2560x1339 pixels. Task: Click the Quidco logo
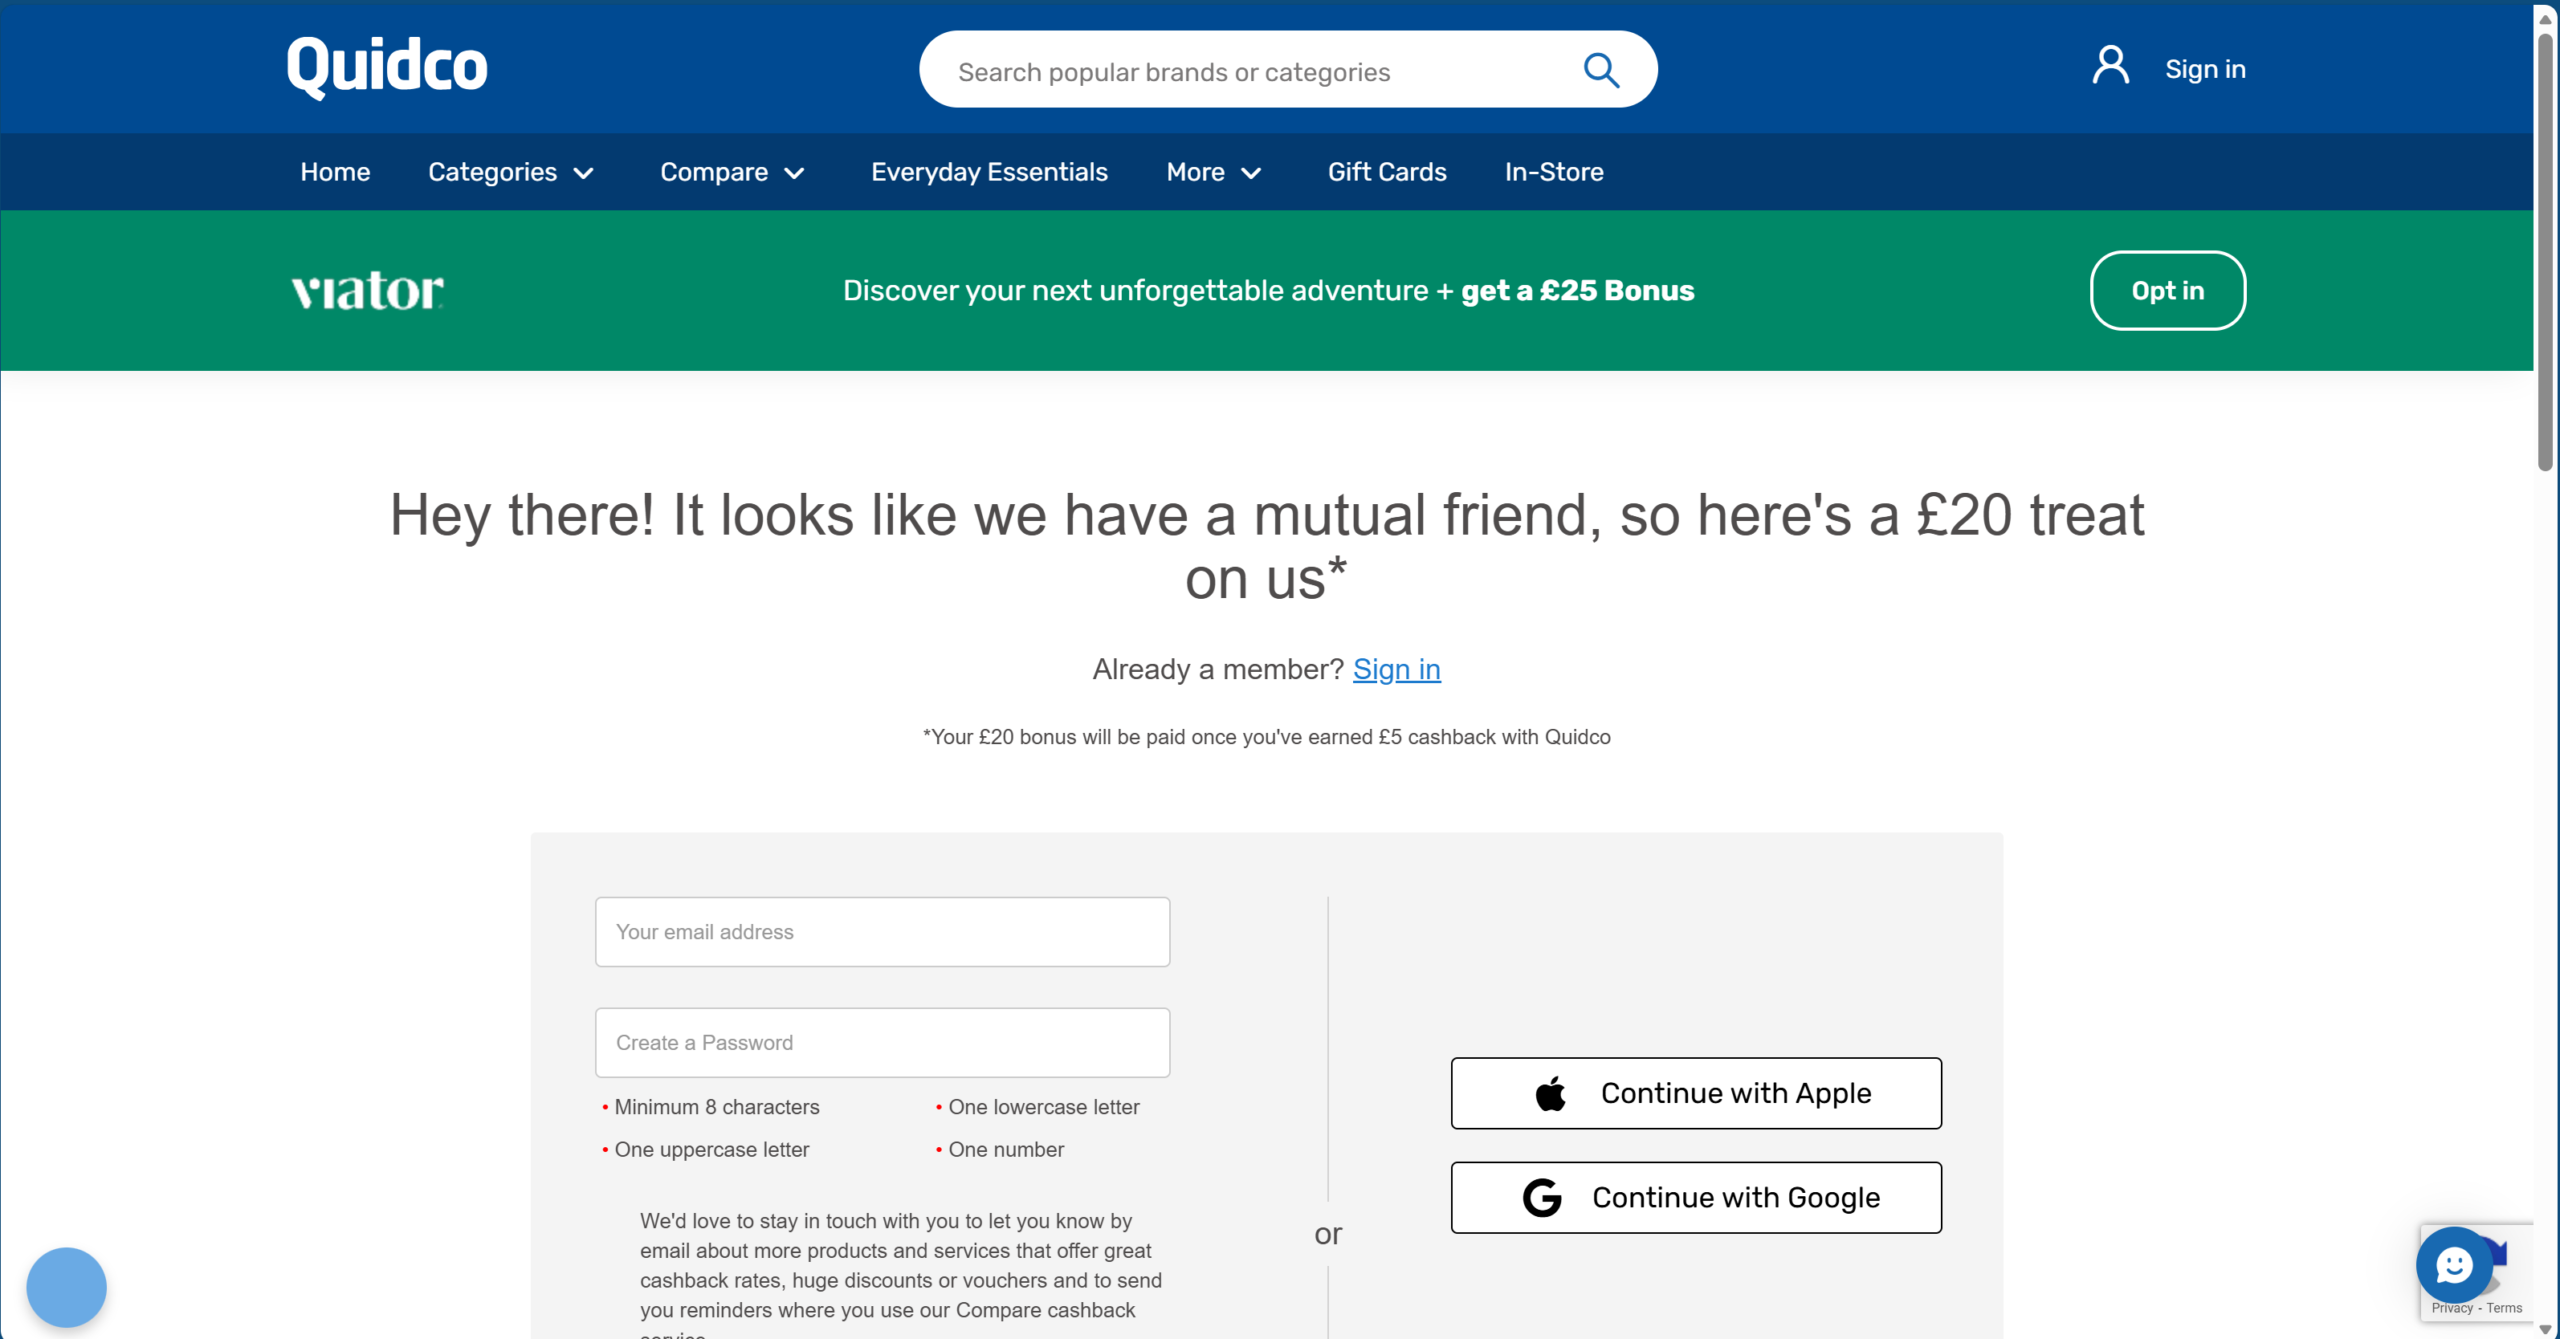[385, 67]
